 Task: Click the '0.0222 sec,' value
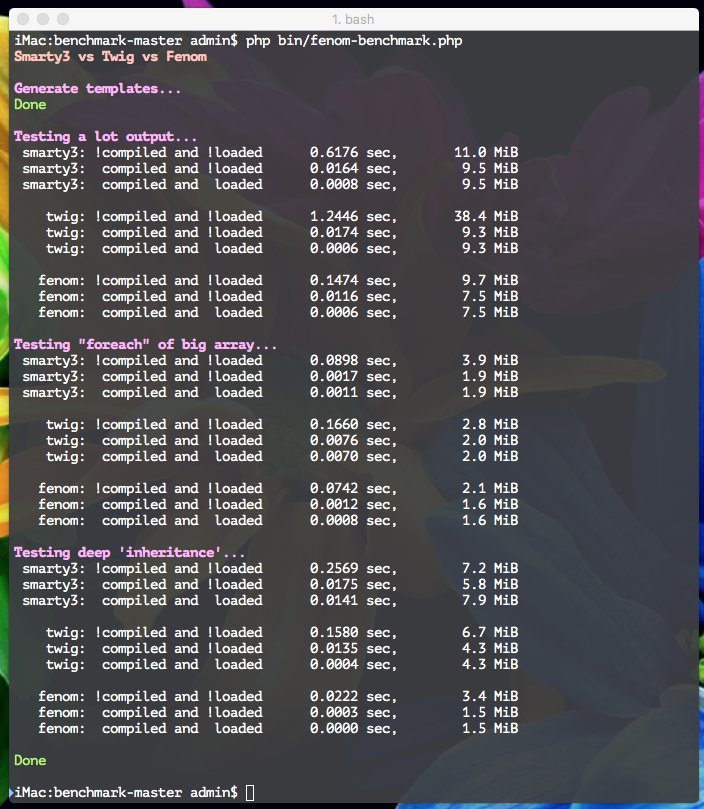click(x=353, y=697)
